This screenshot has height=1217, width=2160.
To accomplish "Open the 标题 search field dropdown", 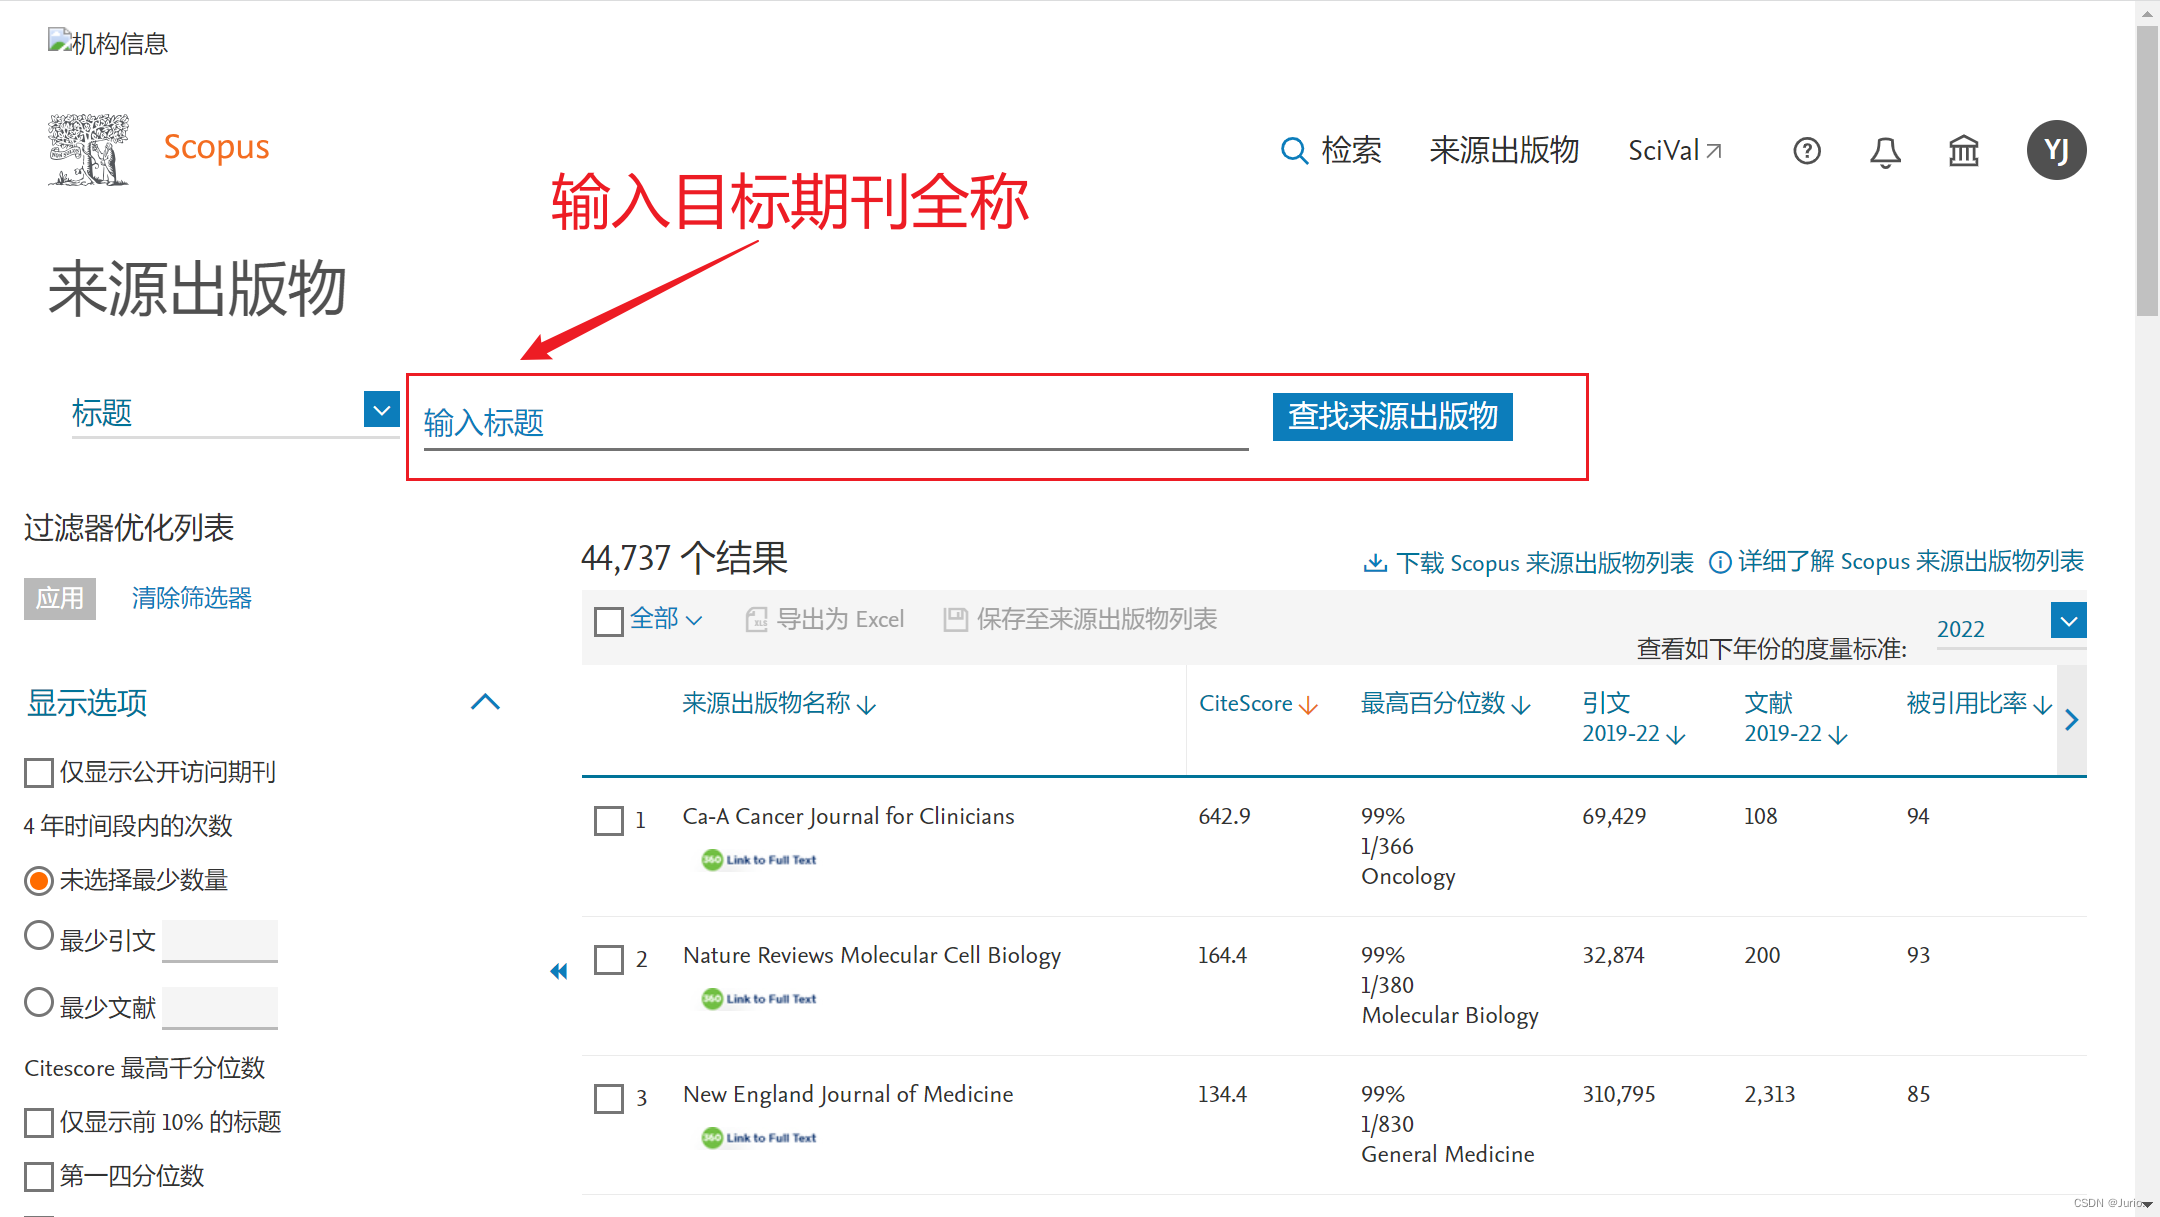I will point(381,410).
